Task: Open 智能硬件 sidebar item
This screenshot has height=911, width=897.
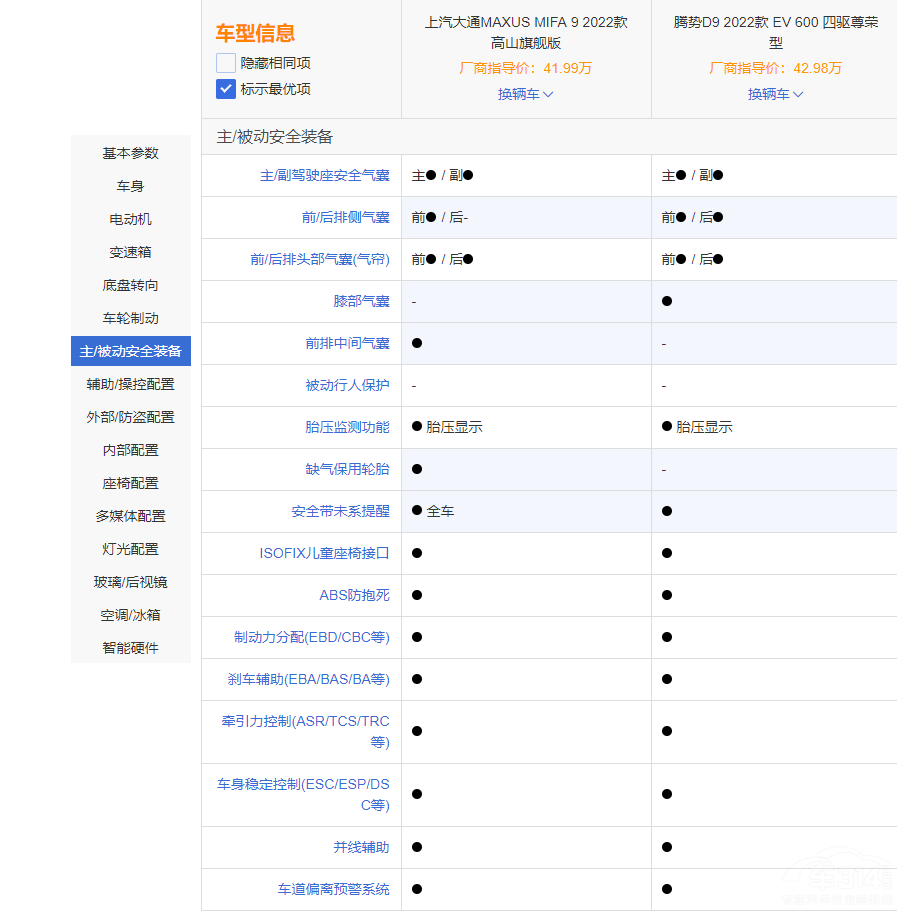Action: pos(130,648)
